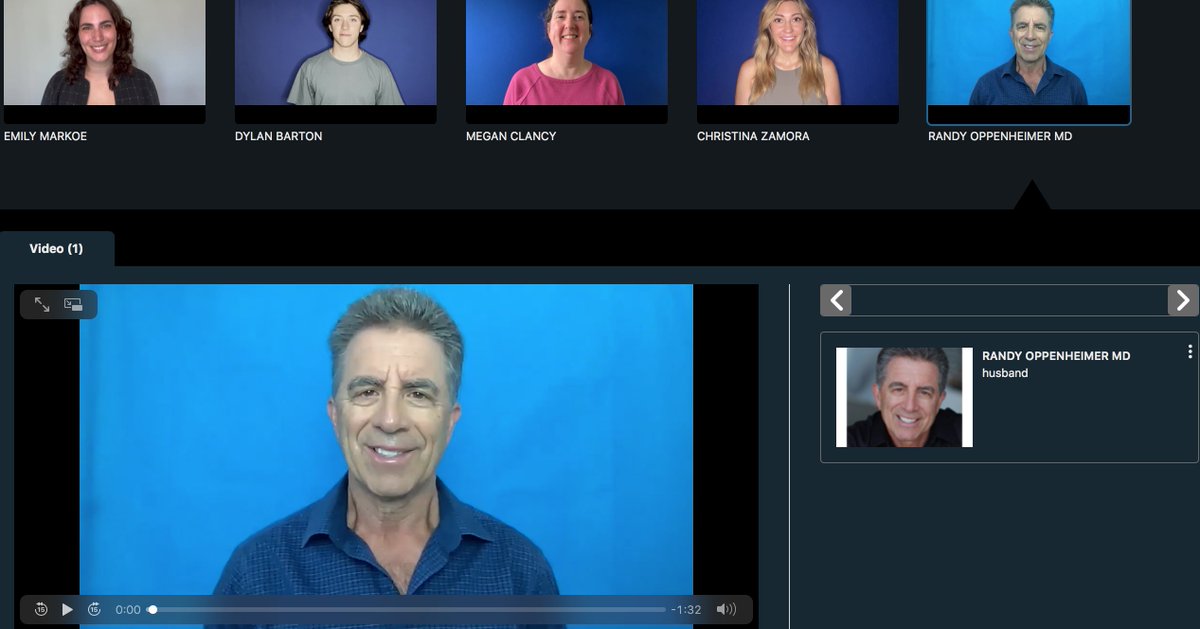Open Randy Oppenheimer headshot in side card
Viewport: 1200px width, 629px height.
point(904,397)
